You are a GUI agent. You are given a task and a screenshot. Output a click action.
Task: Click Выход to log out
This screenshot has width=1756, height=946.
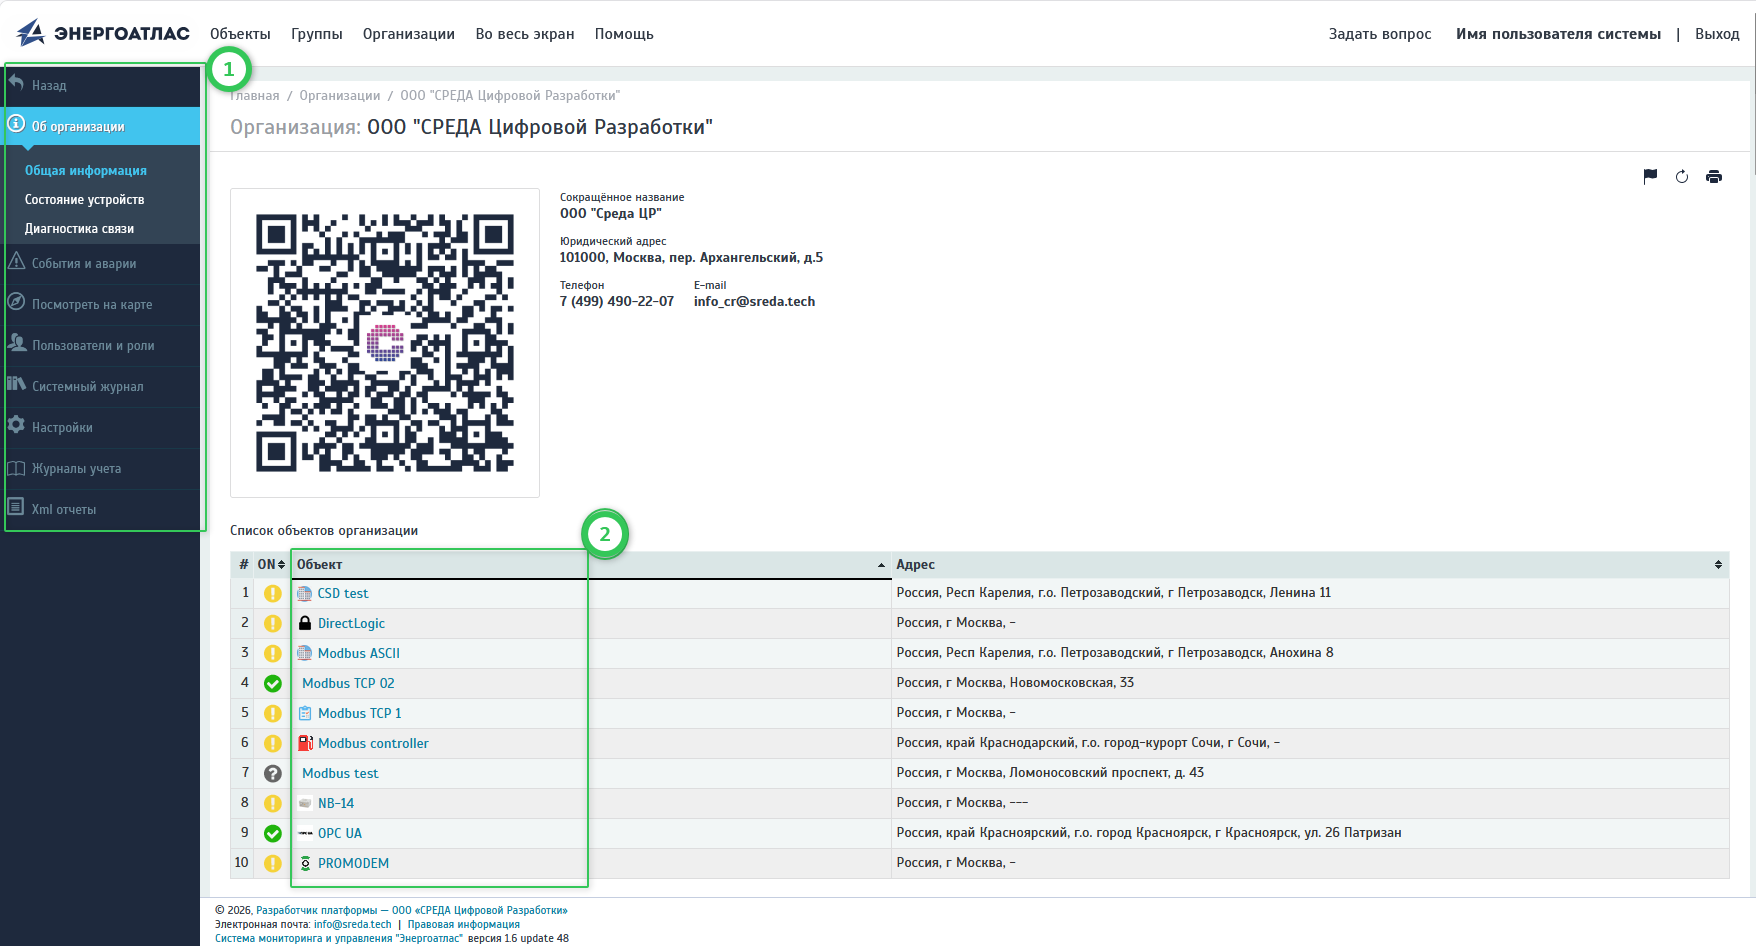(x=1717, y=34)
